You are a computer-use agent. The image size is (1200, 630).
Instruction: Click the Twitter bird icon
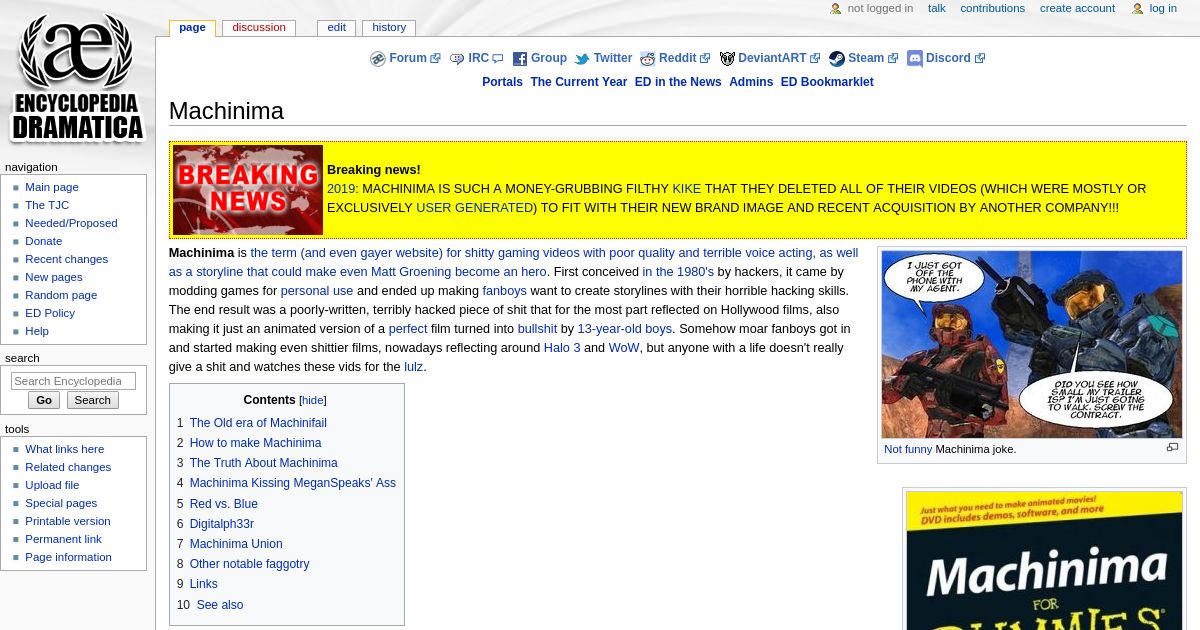point(582,59)
